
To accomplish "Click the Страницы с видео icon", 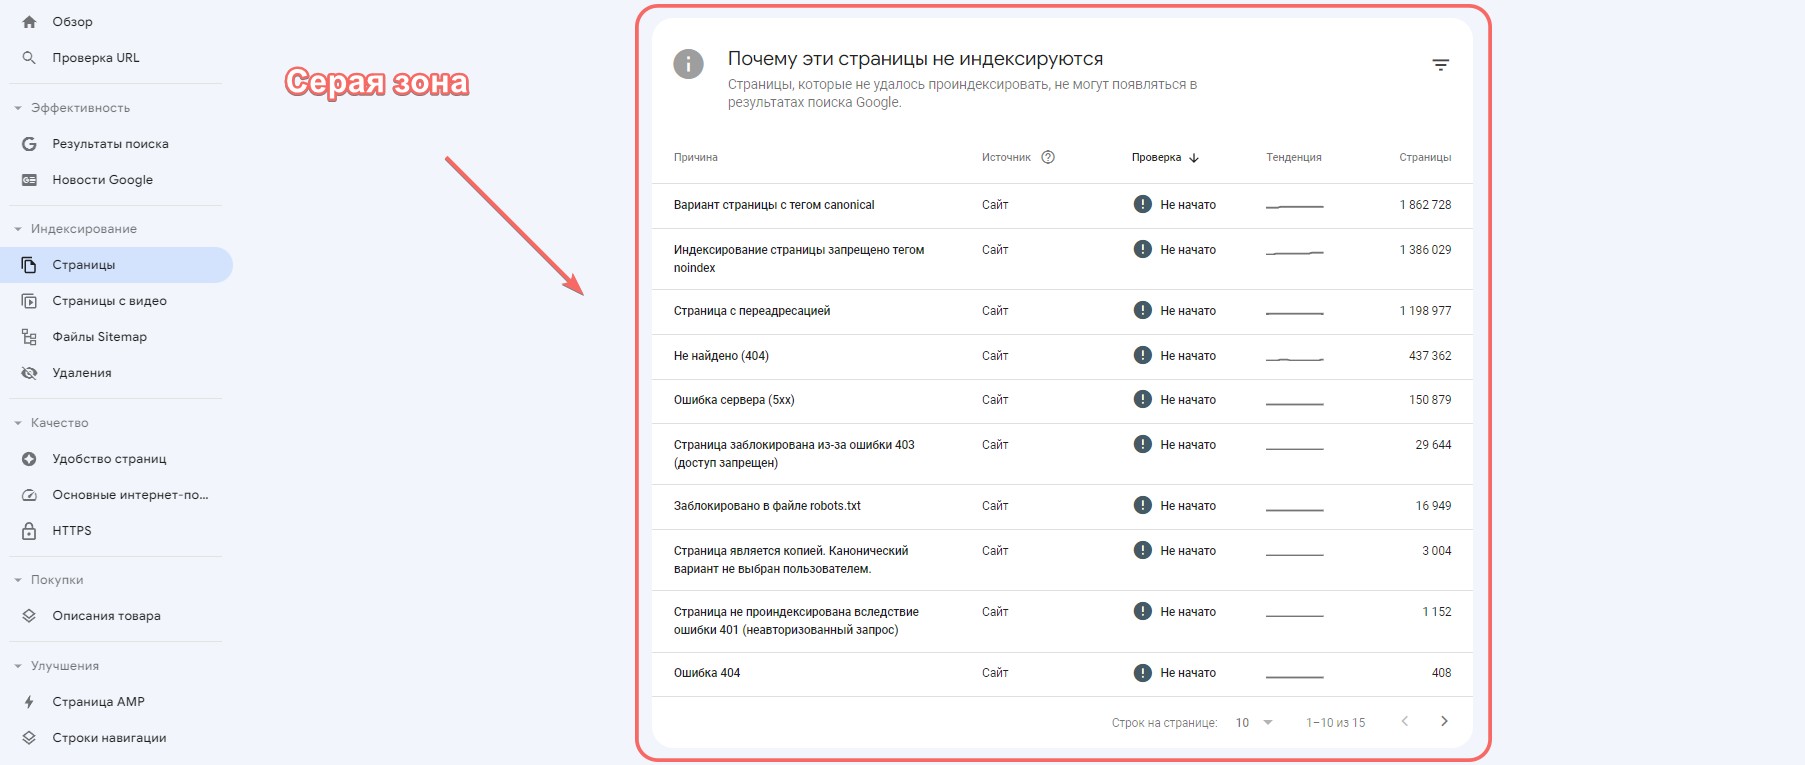I will tap(29, 301).
